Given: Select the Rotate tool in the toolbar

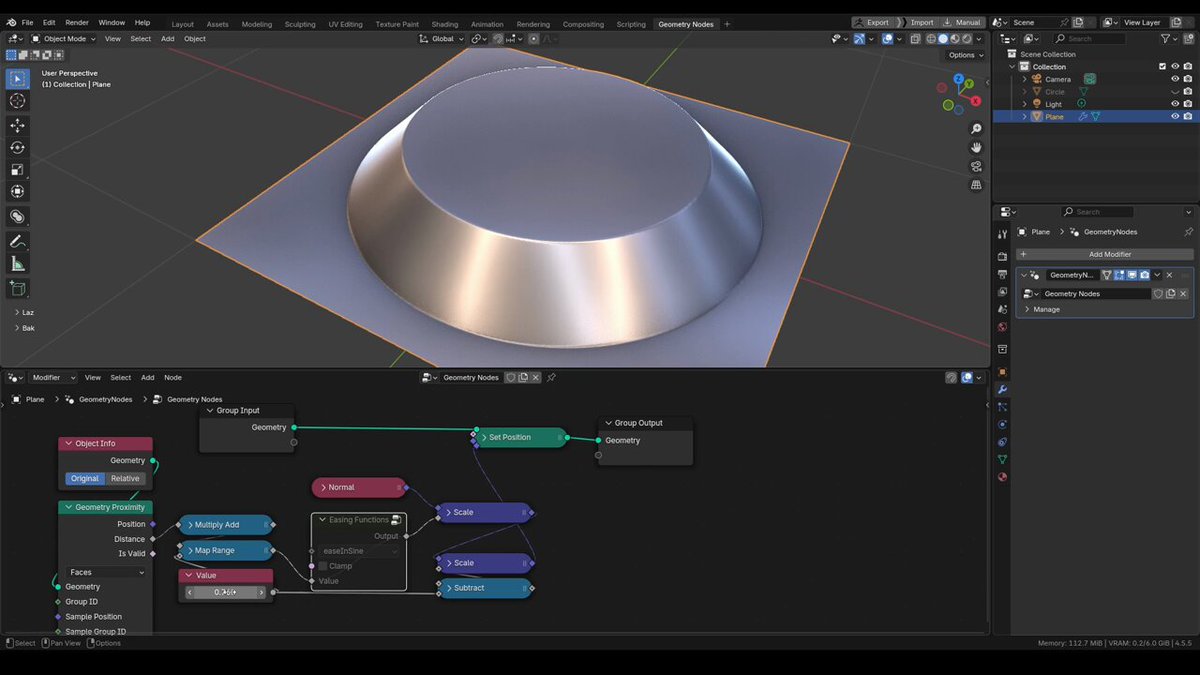Looking at the screenshot, I should [17, 148].
